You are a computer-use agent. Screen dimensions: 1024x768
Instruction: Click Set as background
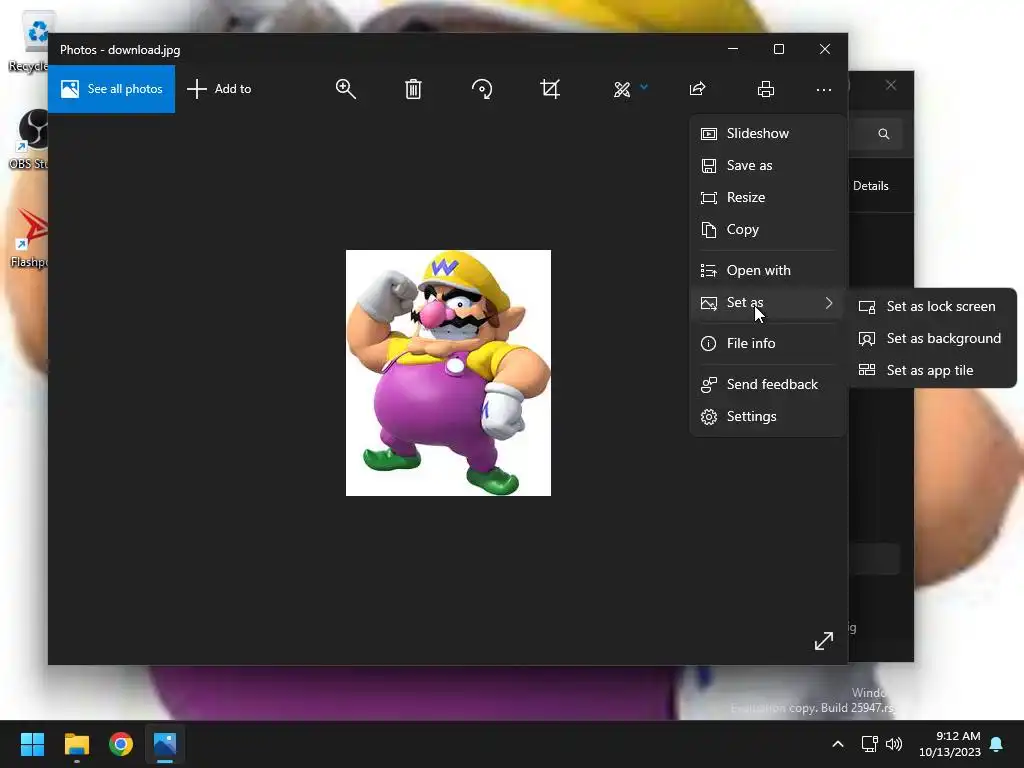coord(932,338)
